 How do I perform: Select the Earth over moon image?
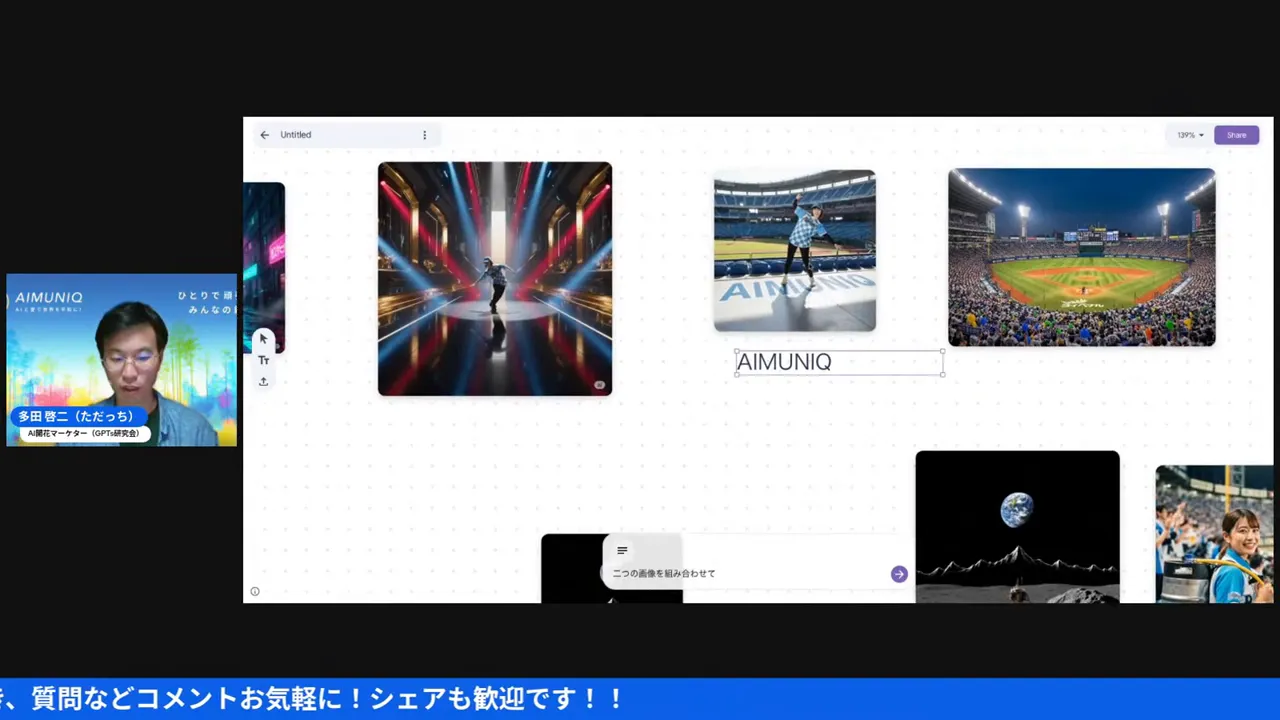[1017, 526]
